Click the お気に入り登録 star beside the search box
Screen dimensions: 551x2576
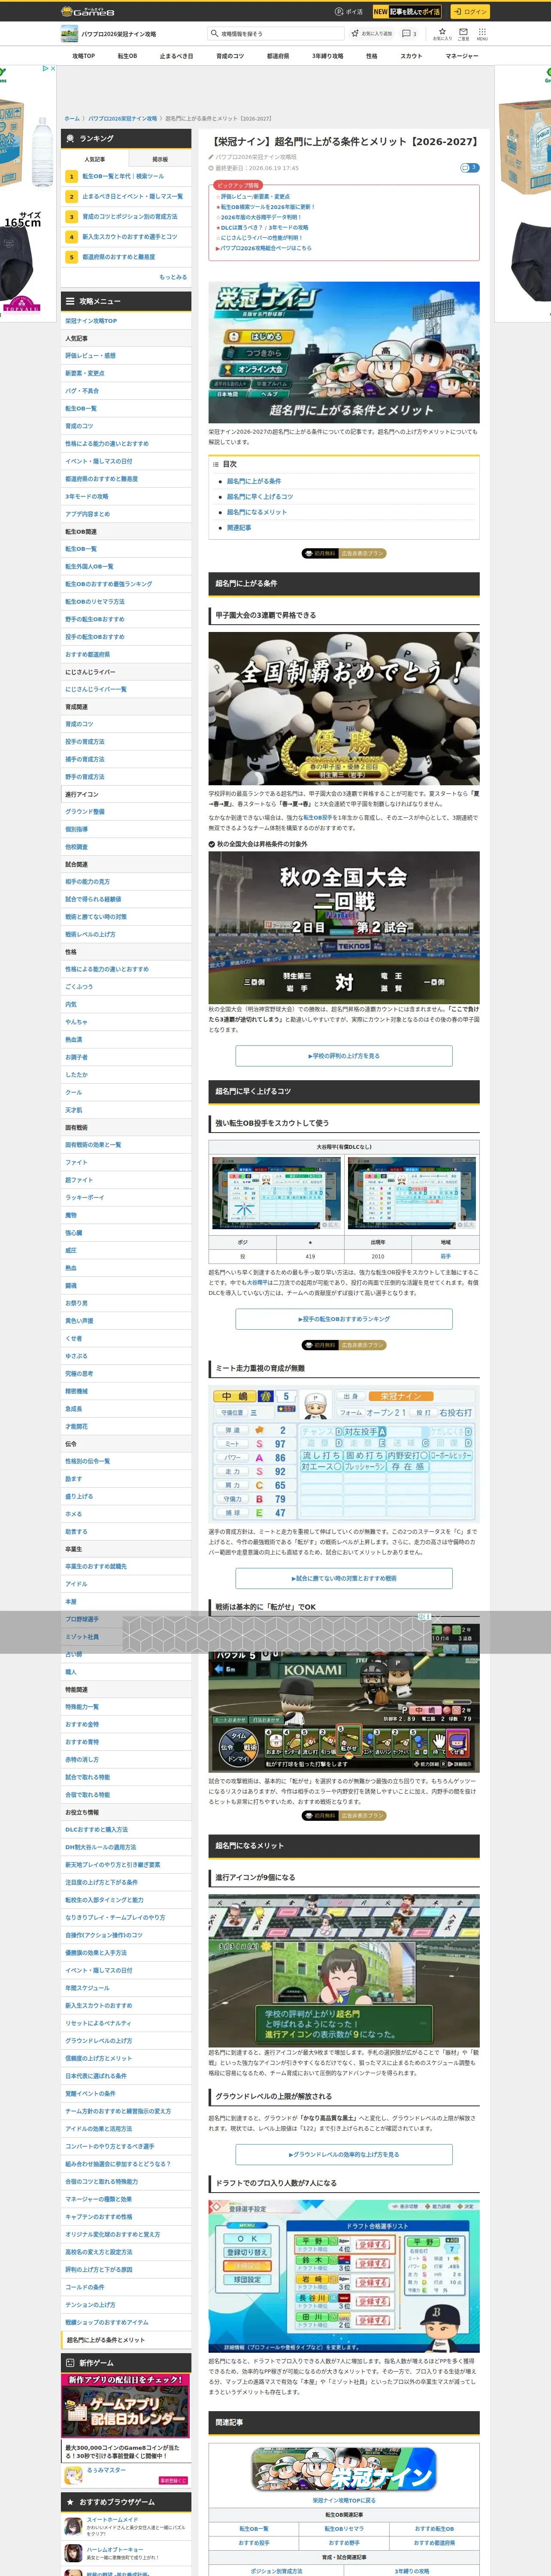pyautogui.click(x=371, y=33)
